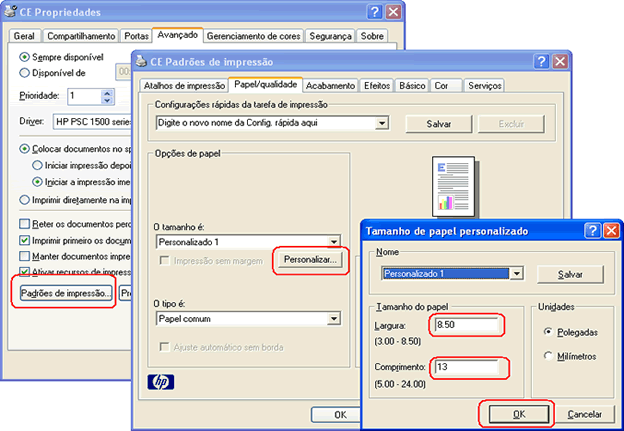Select Milímetros units radio button
This screenshot has height=431, width=624.
click(548, 356)
